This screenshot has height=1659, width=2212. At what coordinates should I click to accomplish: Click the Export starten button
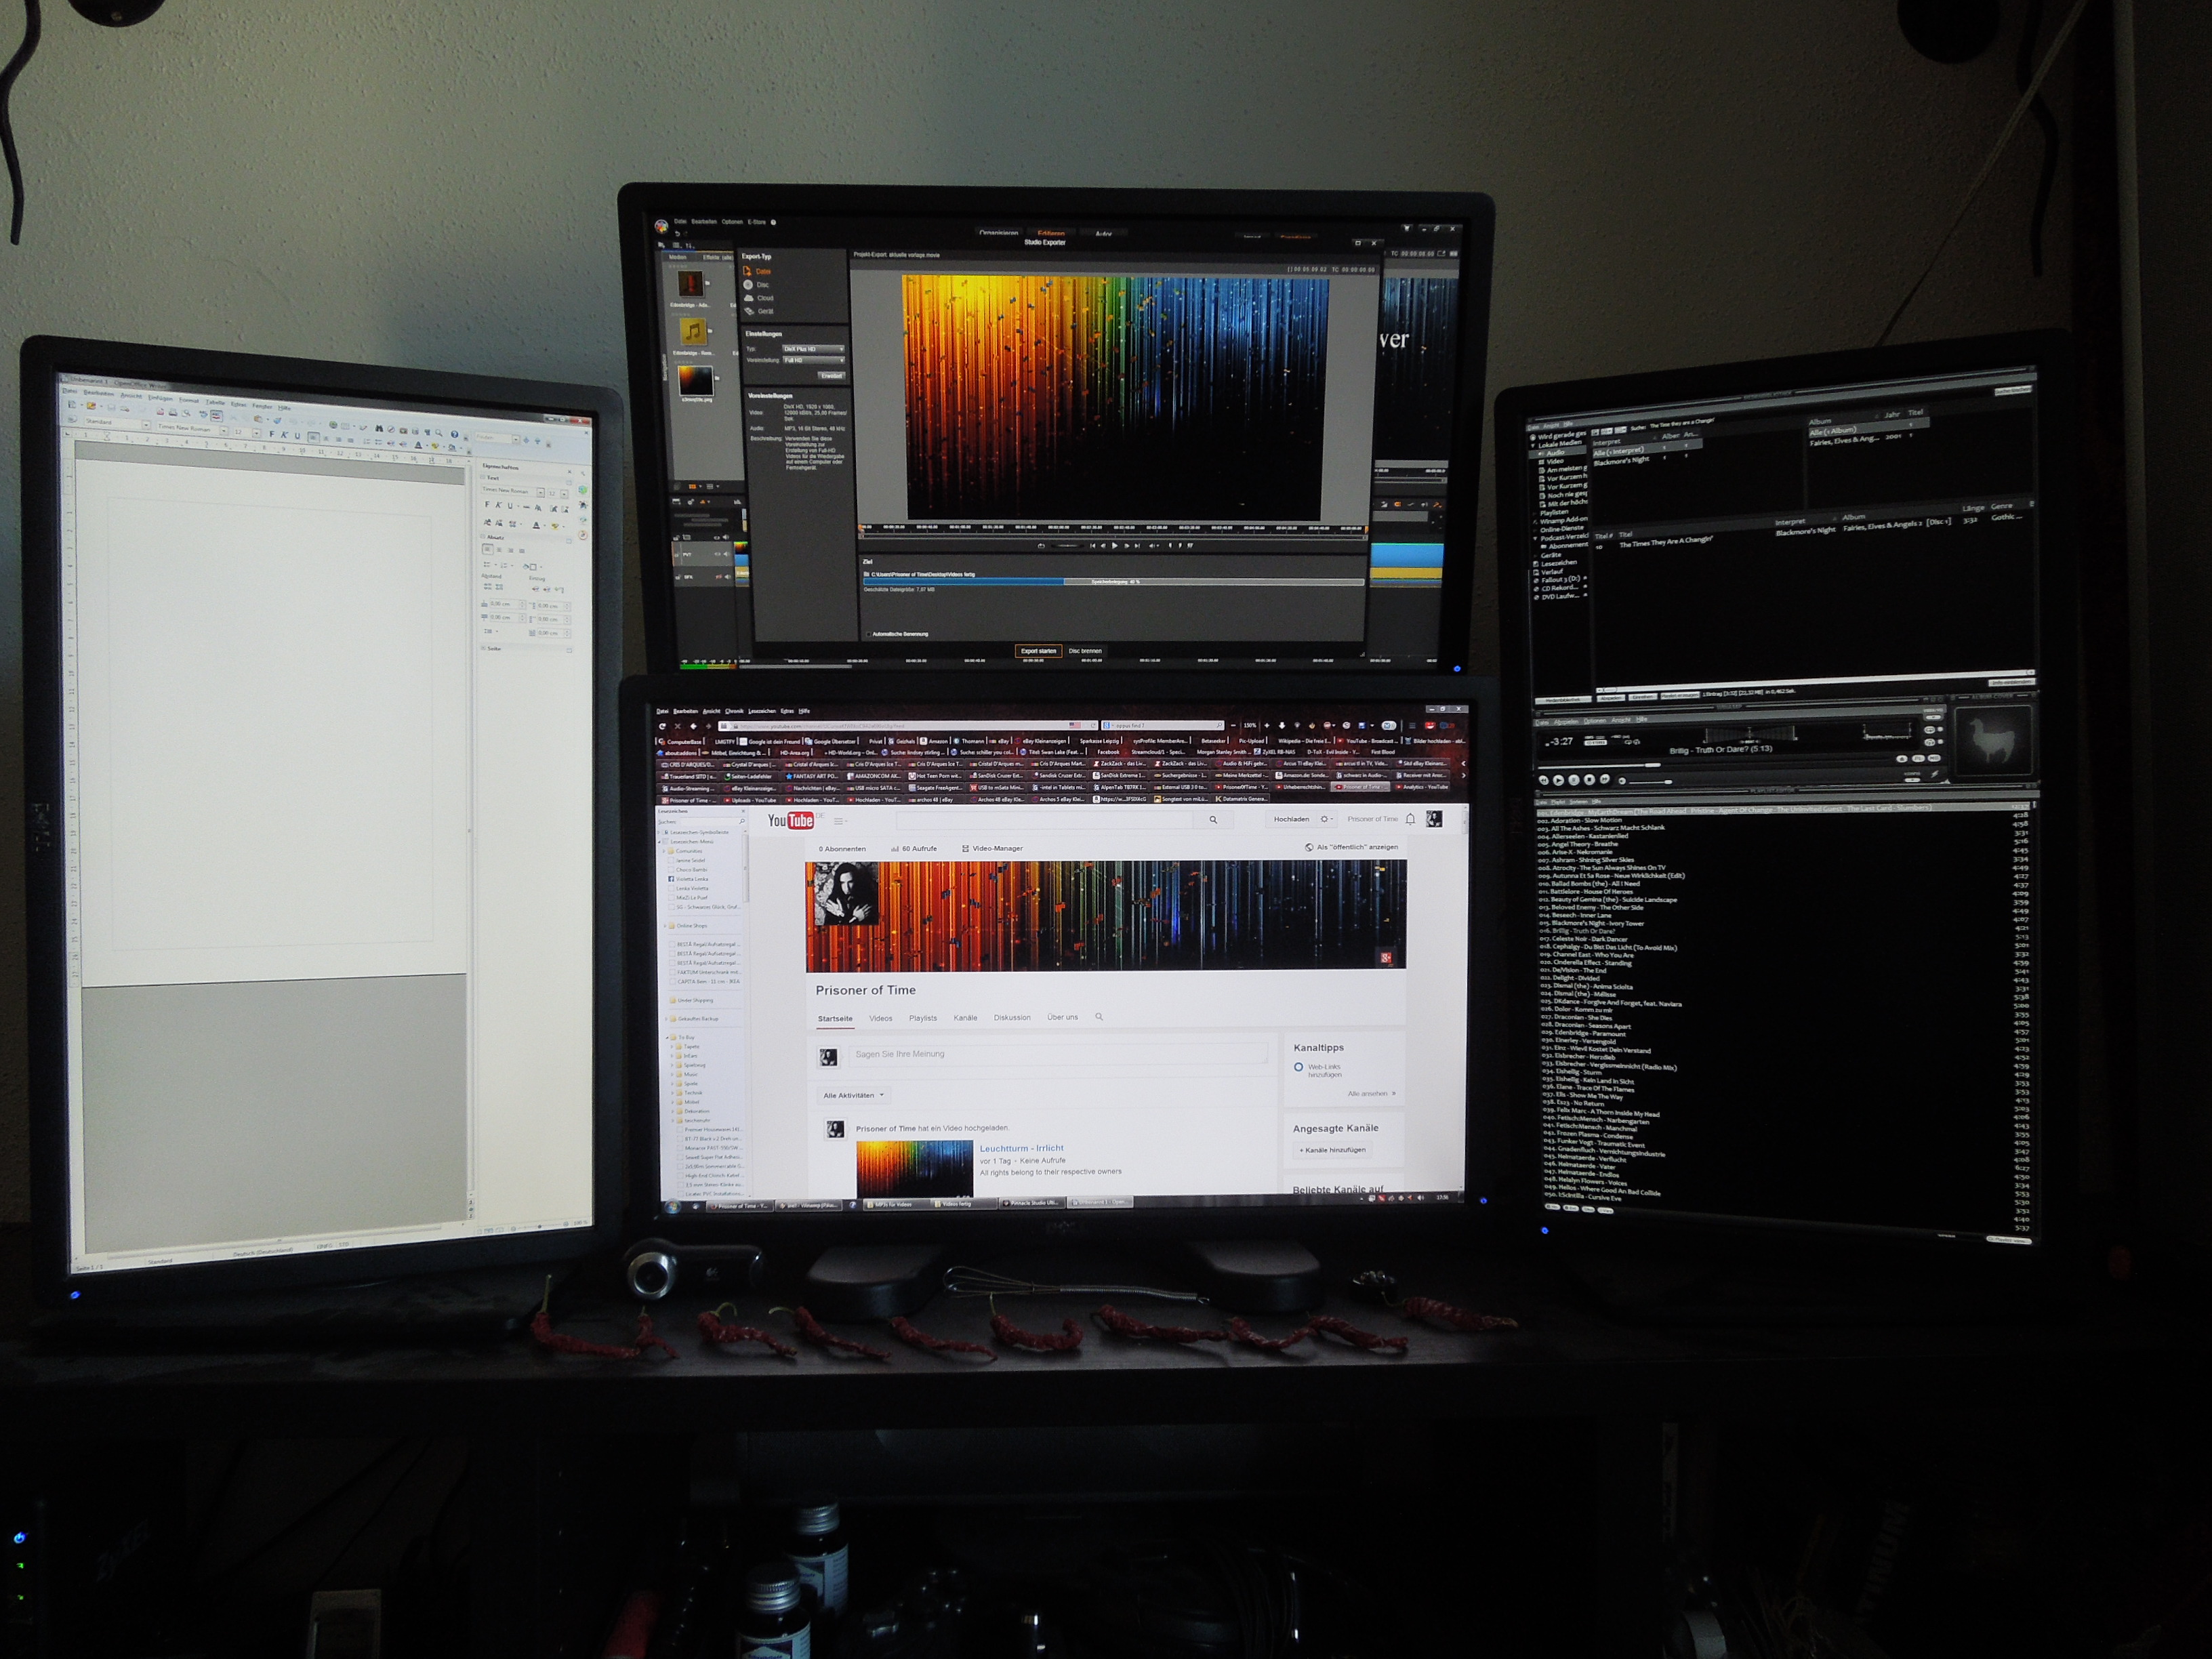click(1038, 651)
